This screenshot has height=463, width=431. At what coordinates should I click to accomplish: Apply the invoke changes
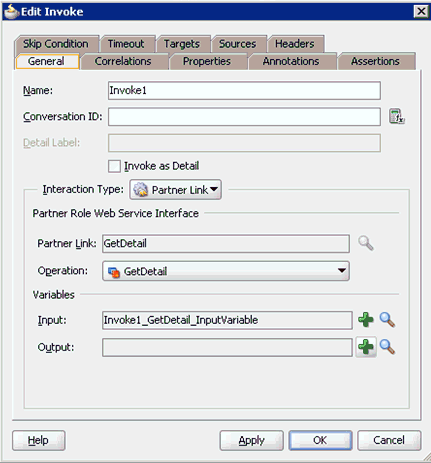(252, 440)
